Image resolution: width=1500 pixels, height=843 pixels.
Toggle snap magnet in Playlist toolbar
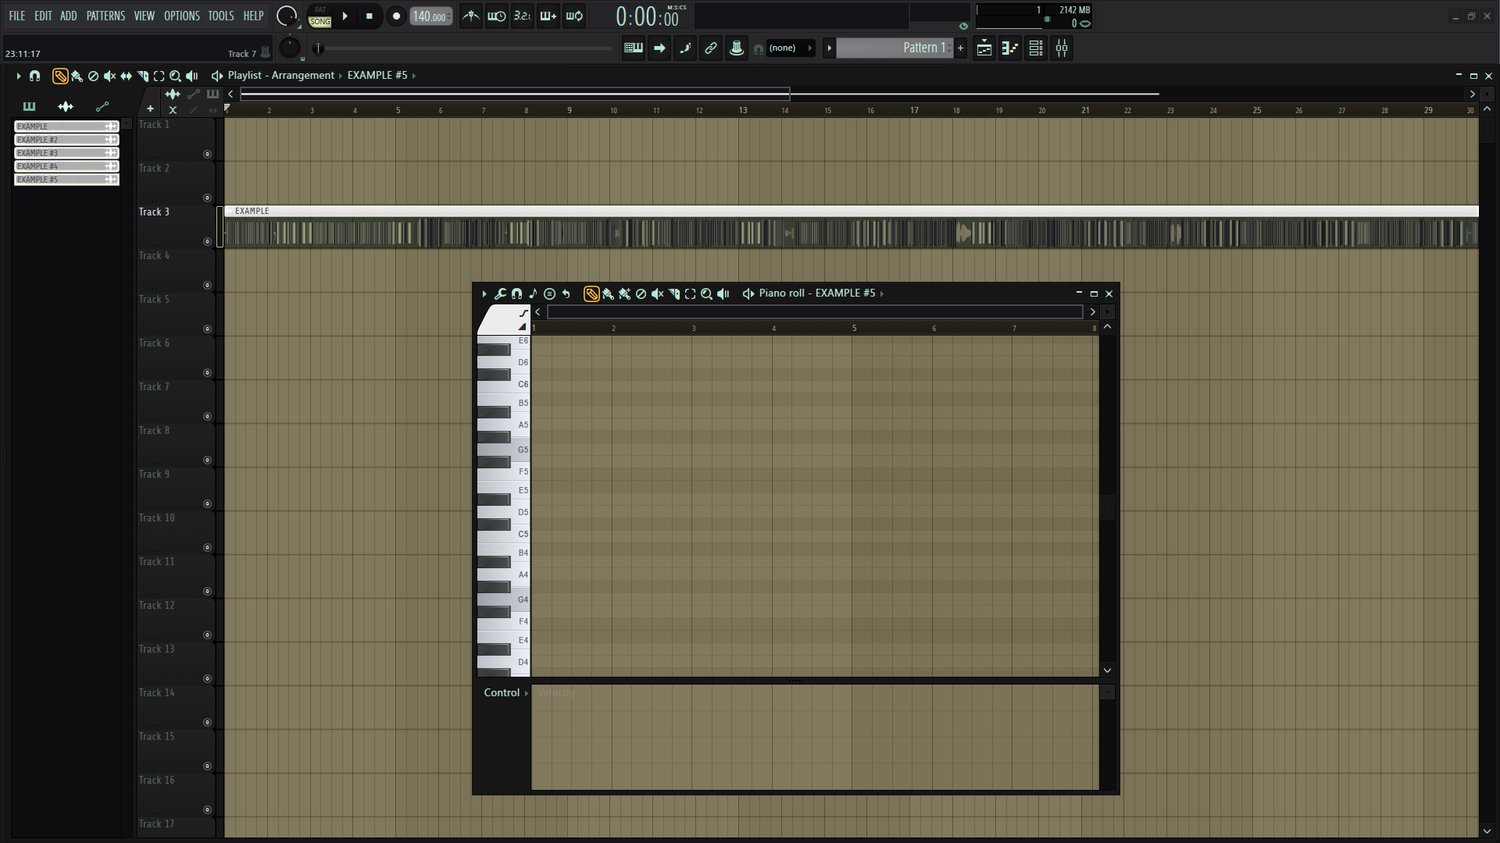(x=35, y=76)
